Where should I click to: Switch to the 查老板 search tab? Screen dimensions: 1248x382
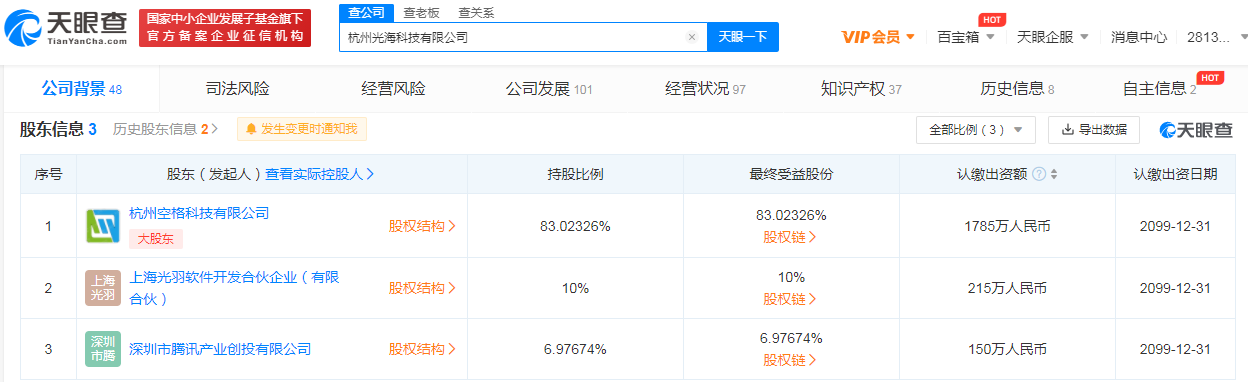click(x=422, y=12)
